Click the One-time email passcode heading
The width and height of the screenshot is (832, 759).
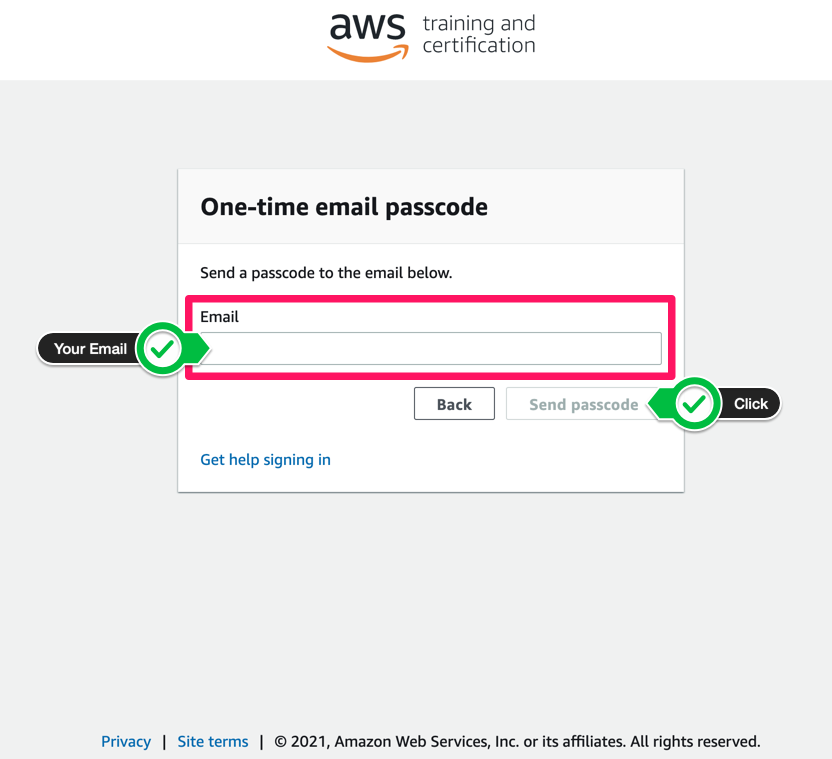point(344,207)
